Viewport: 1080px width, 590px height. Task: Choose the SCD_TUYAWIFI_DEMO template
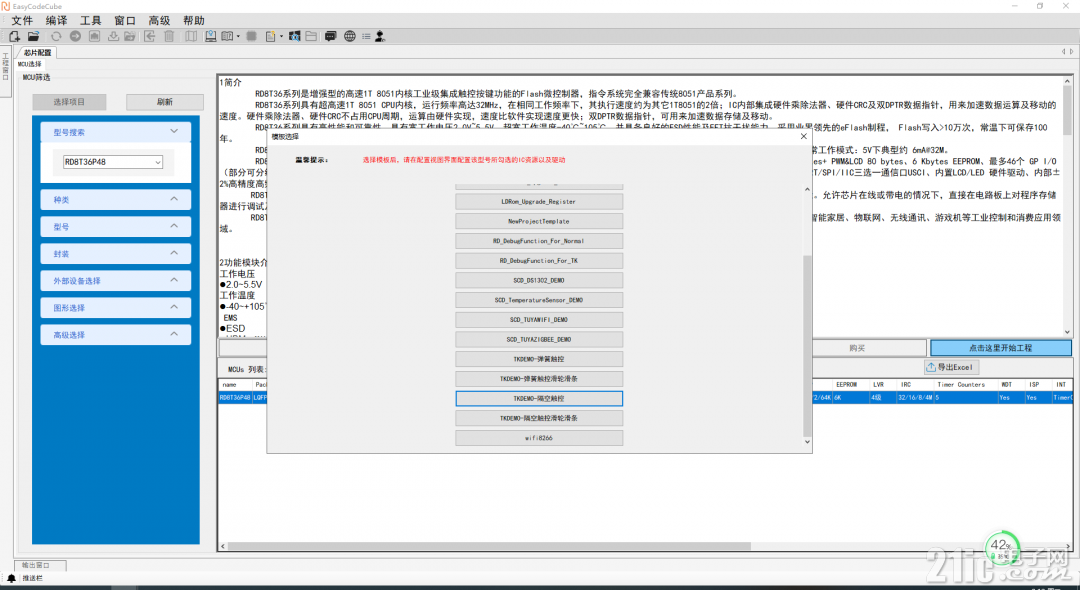(x=539, y=319)
